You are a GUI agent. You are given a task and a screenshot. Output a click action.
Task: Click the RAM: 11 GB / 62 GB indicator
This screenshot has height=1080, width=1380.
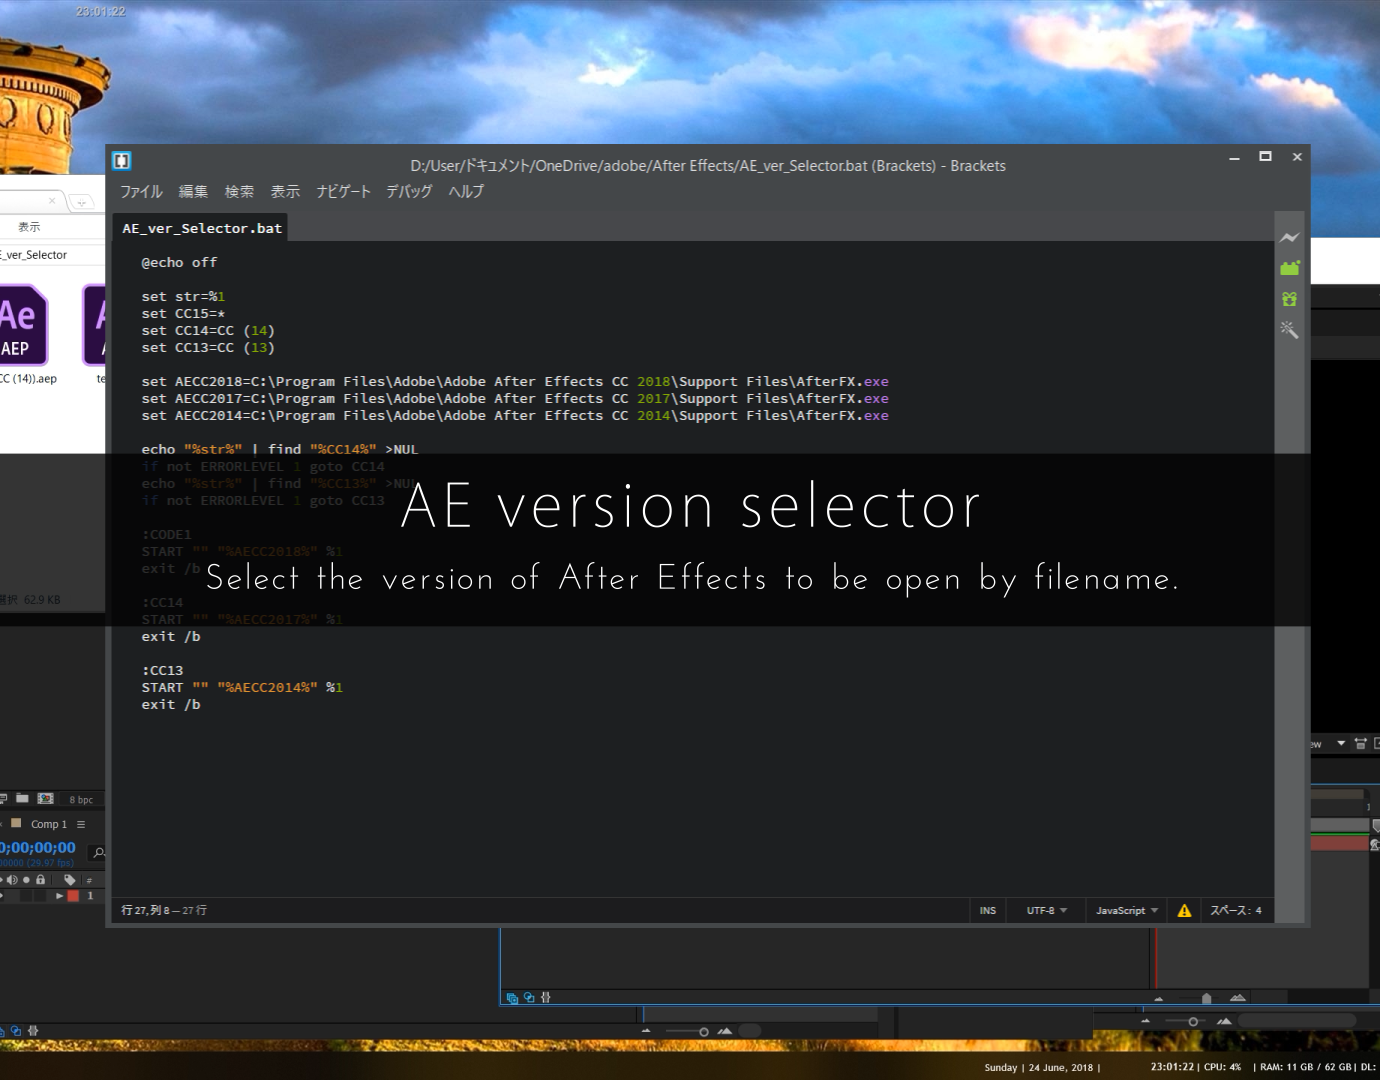1304,1066
